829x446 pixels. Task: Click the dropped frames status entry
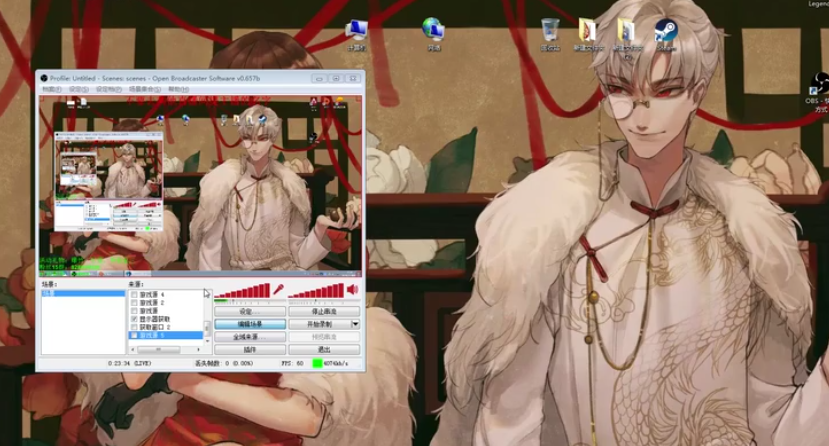(224, 364)
